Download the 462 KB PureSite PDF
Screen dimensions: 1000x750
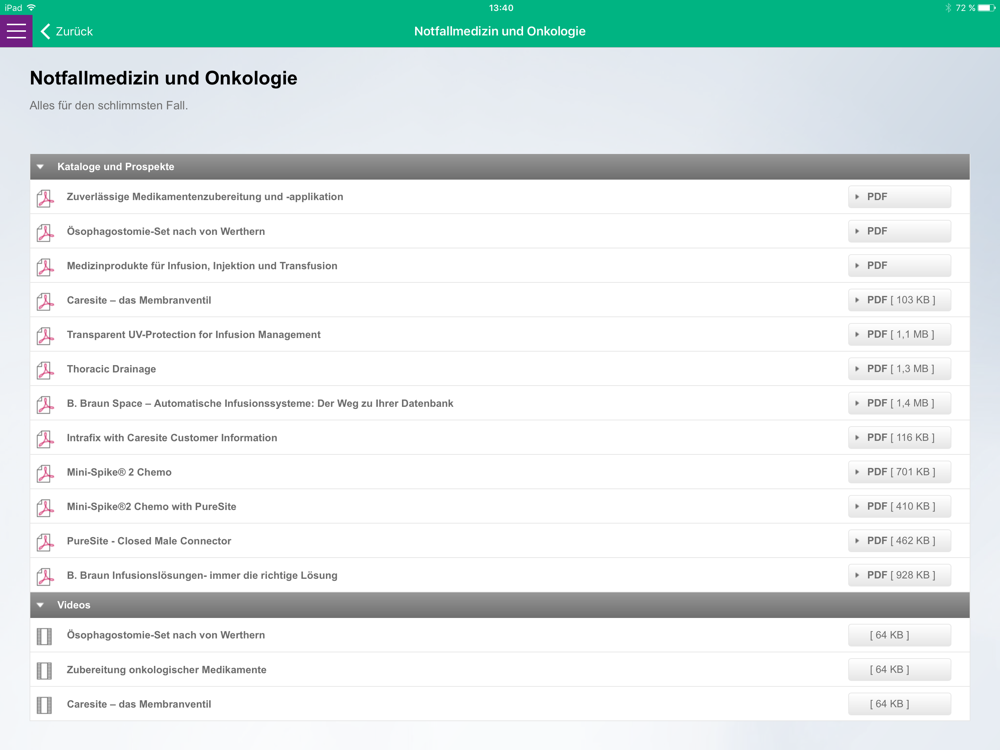[899, 541]
